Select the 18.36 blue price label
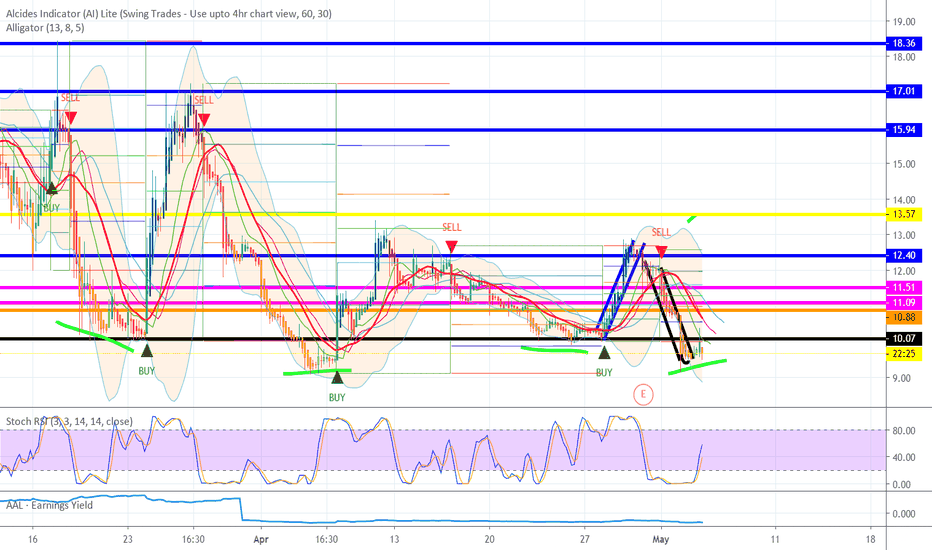The height and width of the screenshot is (550, 932). coord(903,43)
